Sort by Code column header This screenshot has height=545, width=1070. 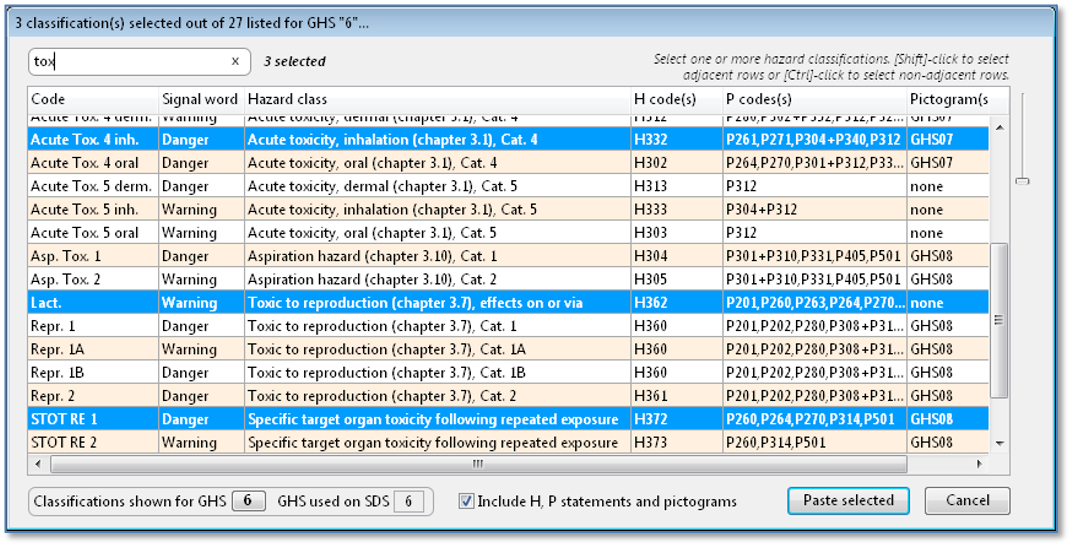(93, 100)
